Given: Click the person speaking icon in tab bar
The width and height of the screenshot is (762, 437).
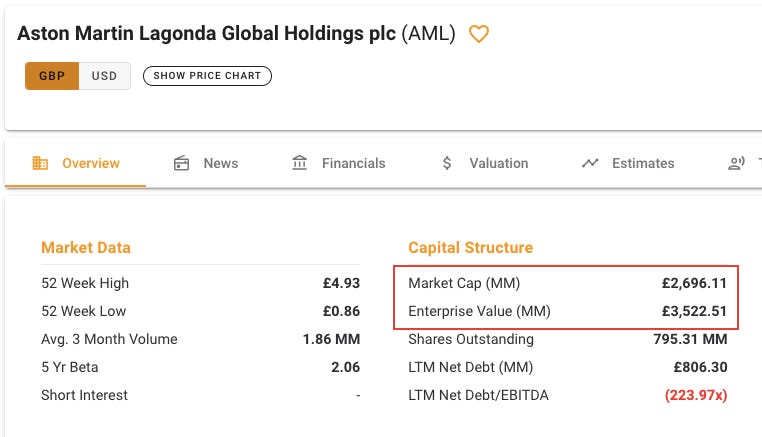Looking at the screenshot, I should [736, 163].
